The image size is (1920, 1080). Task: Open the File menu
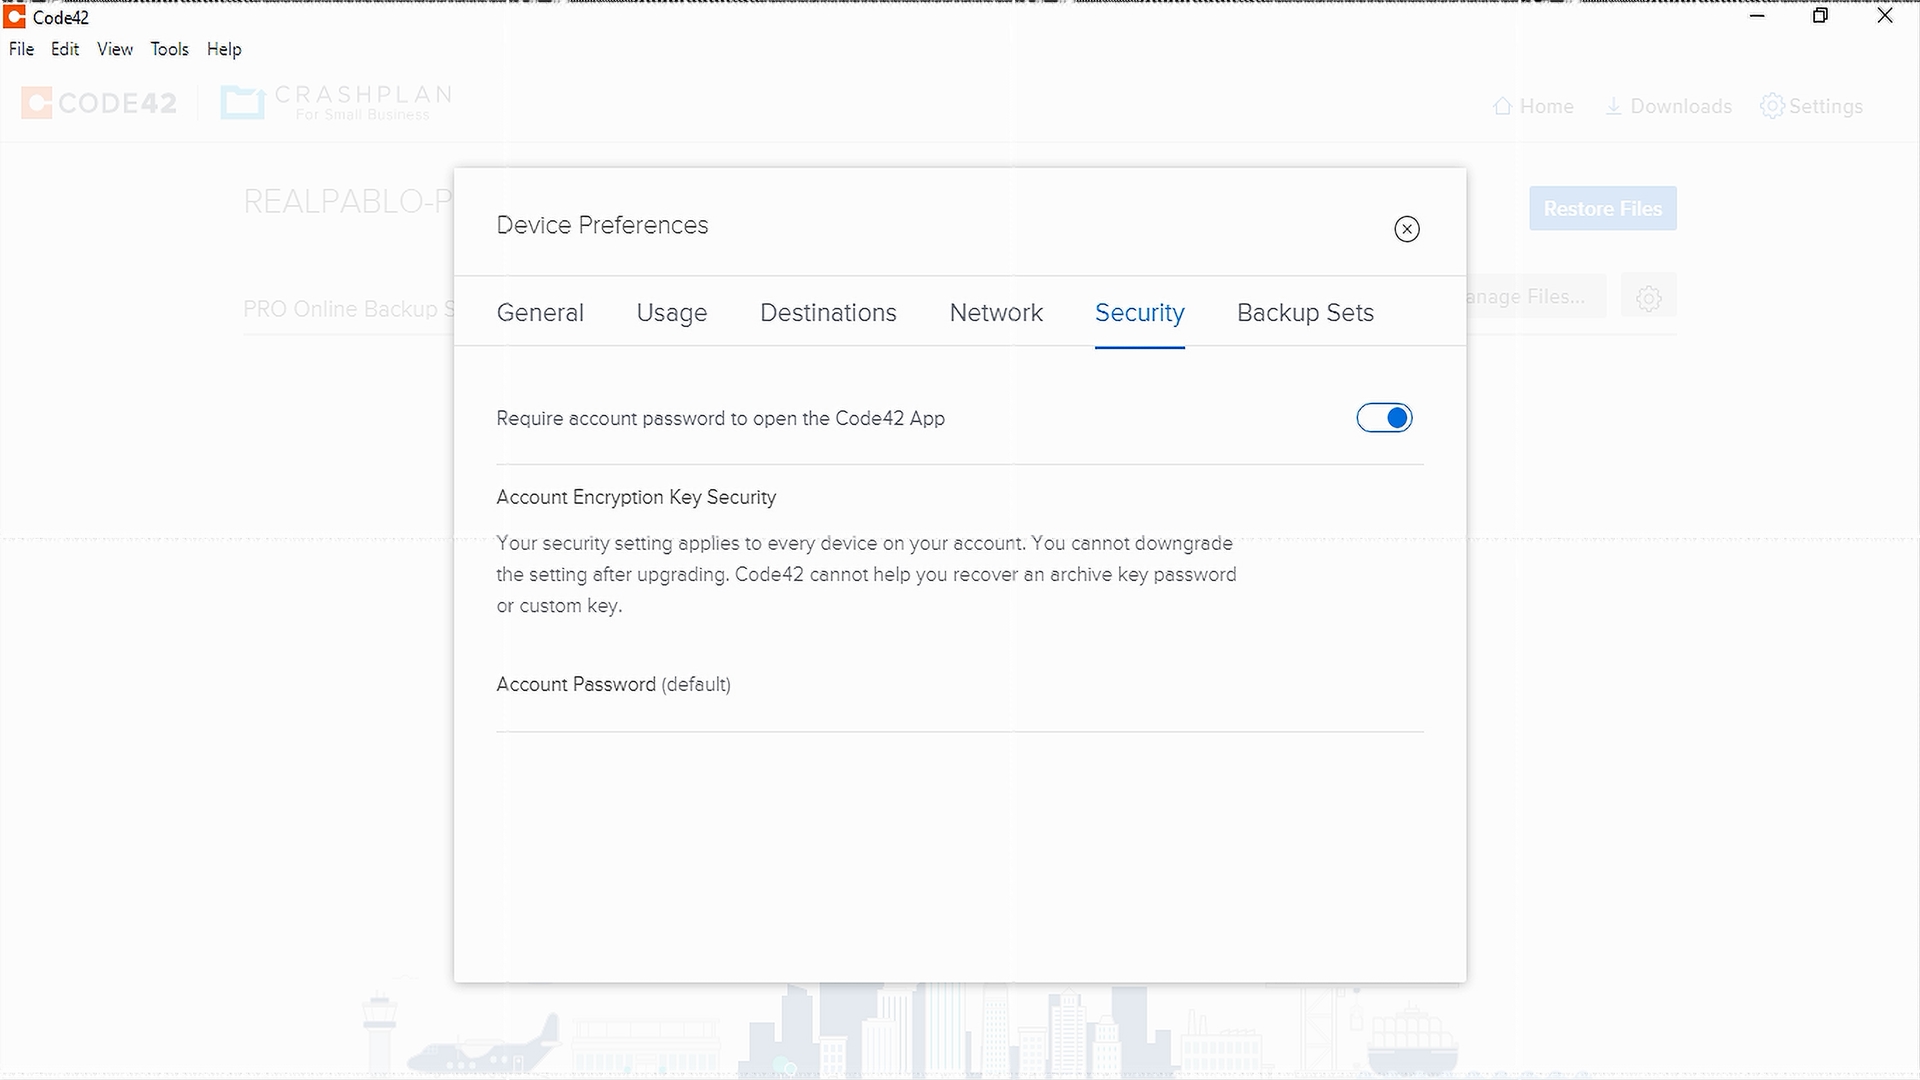point(21,49)
